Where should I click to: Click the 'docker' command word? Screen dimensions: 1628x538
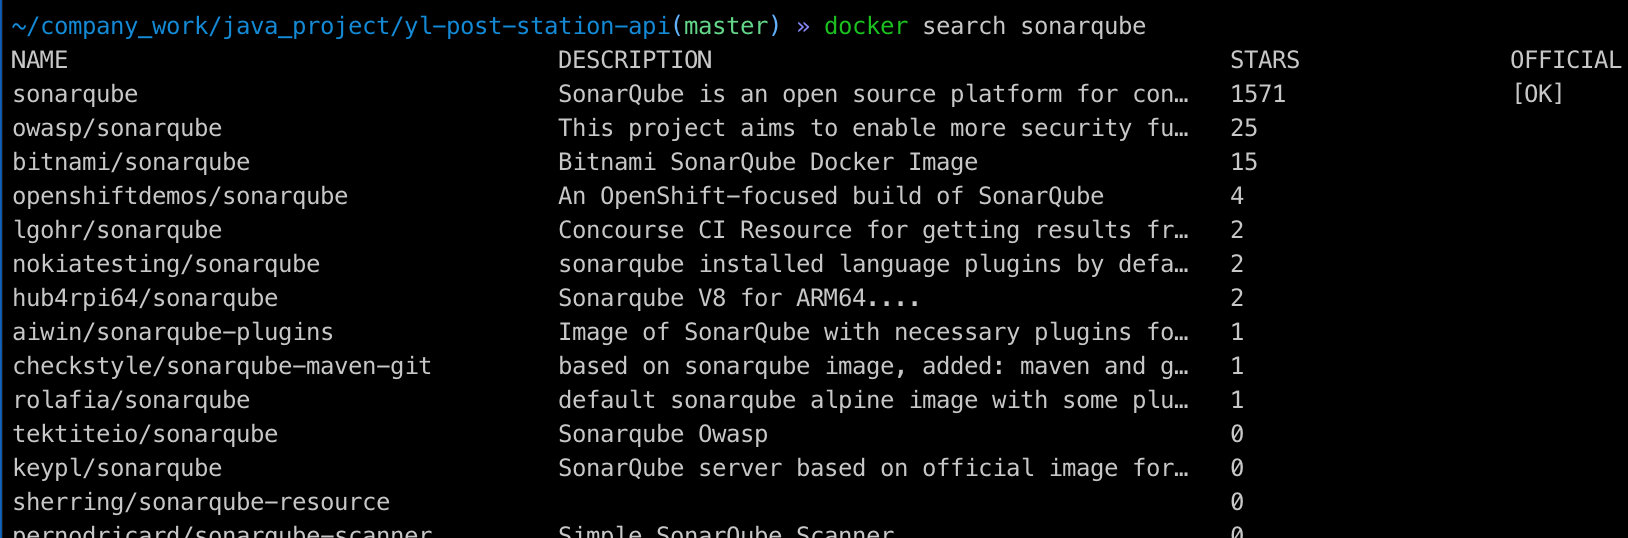[866, 26]
